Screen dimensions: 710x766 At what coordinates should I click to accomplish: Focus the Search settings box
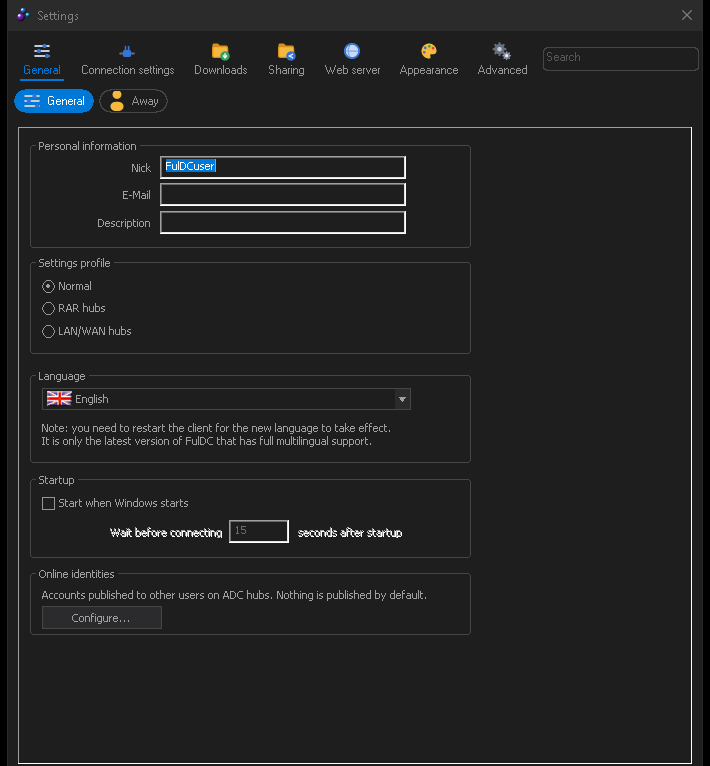pyautogui.click(x=620, y=59)
